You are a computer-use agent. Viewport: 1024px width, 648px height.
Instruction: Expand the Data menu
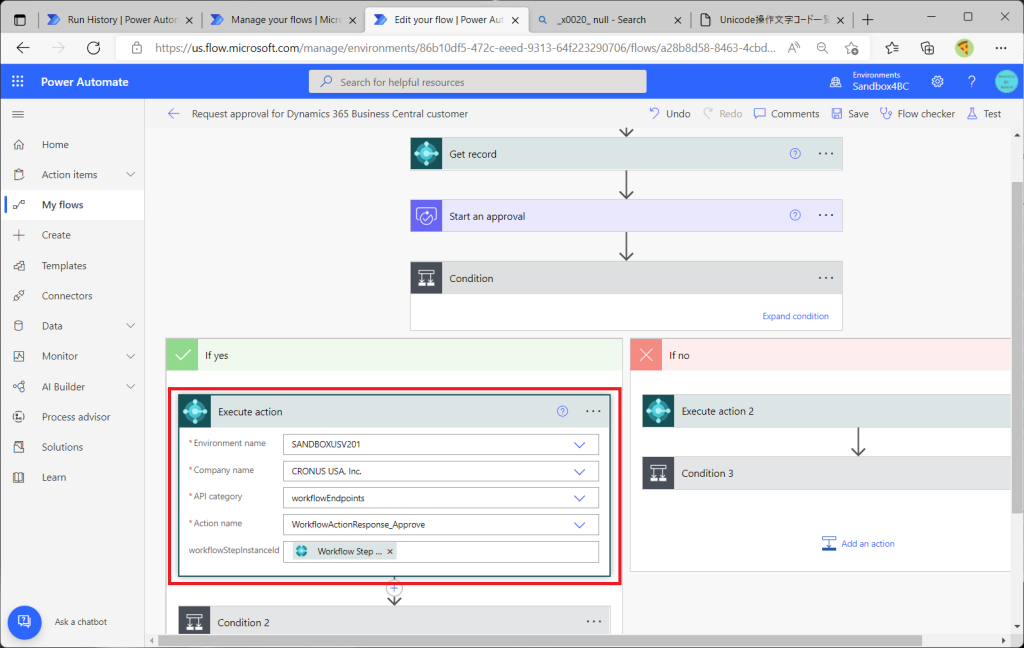point(131,325)
